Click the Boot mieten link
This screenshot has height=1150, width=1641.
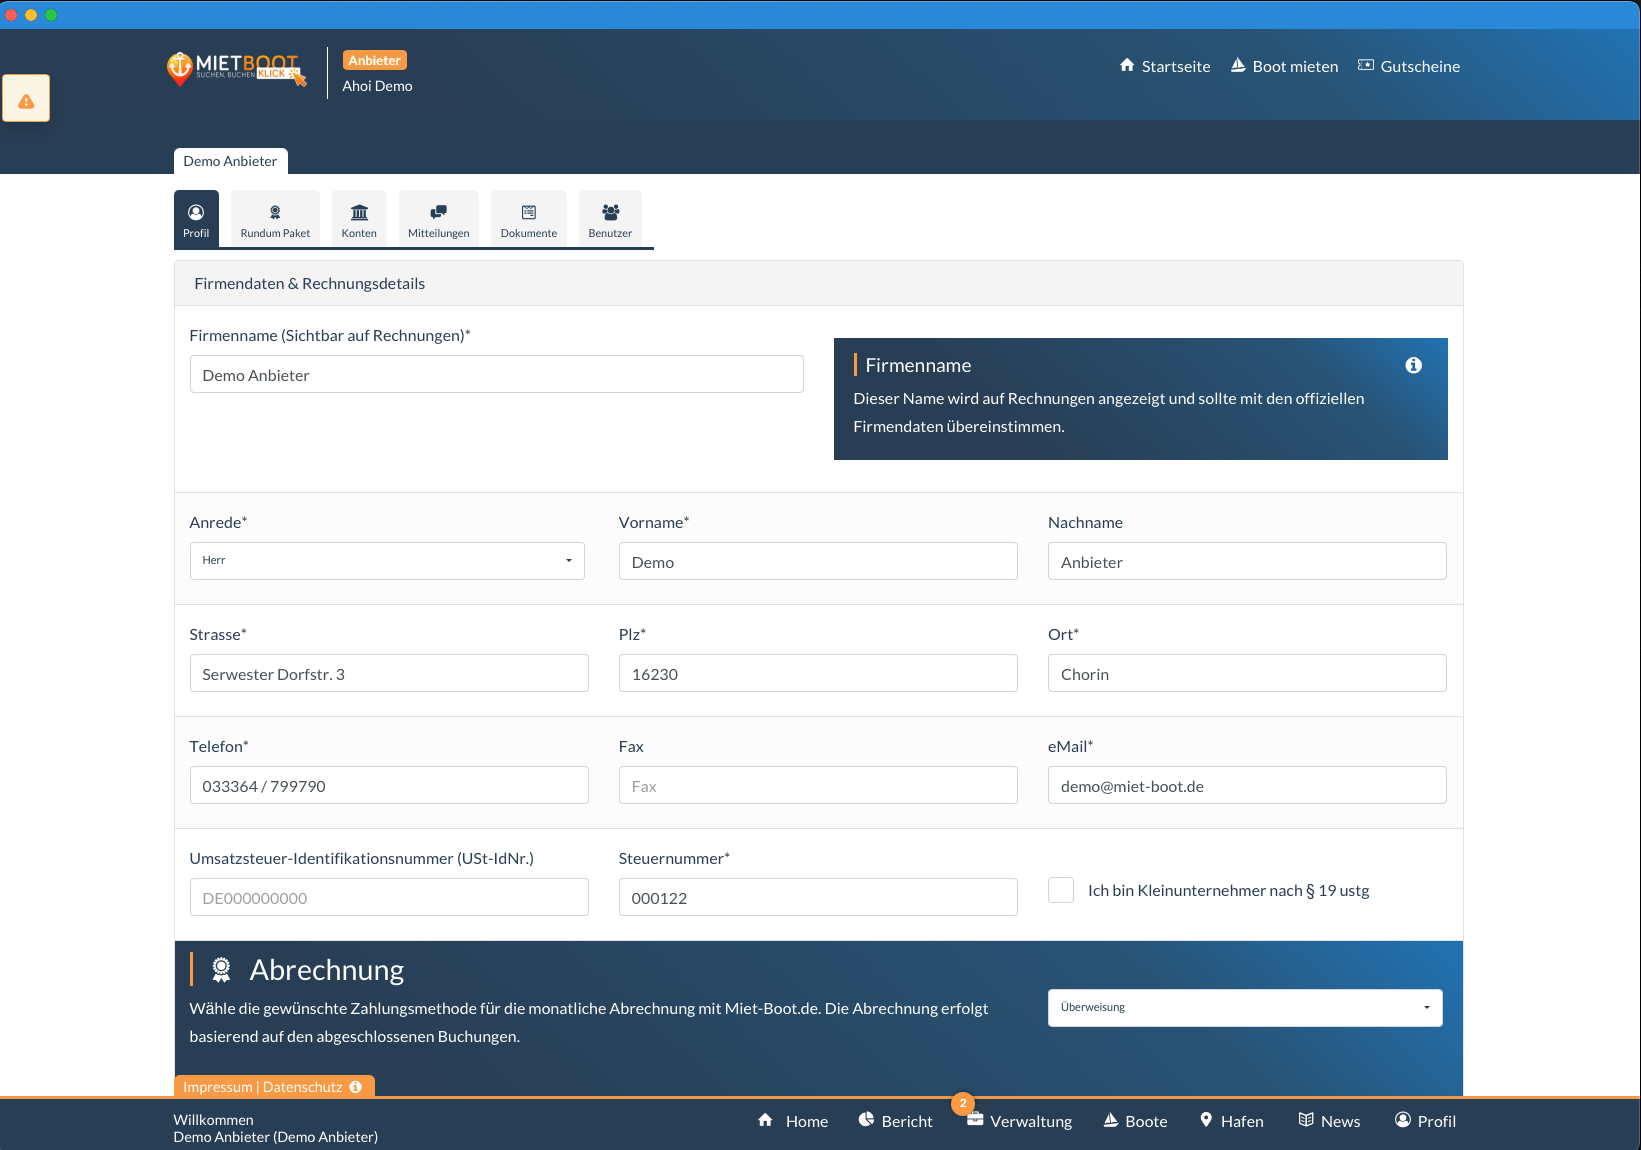coord(1284,66)
